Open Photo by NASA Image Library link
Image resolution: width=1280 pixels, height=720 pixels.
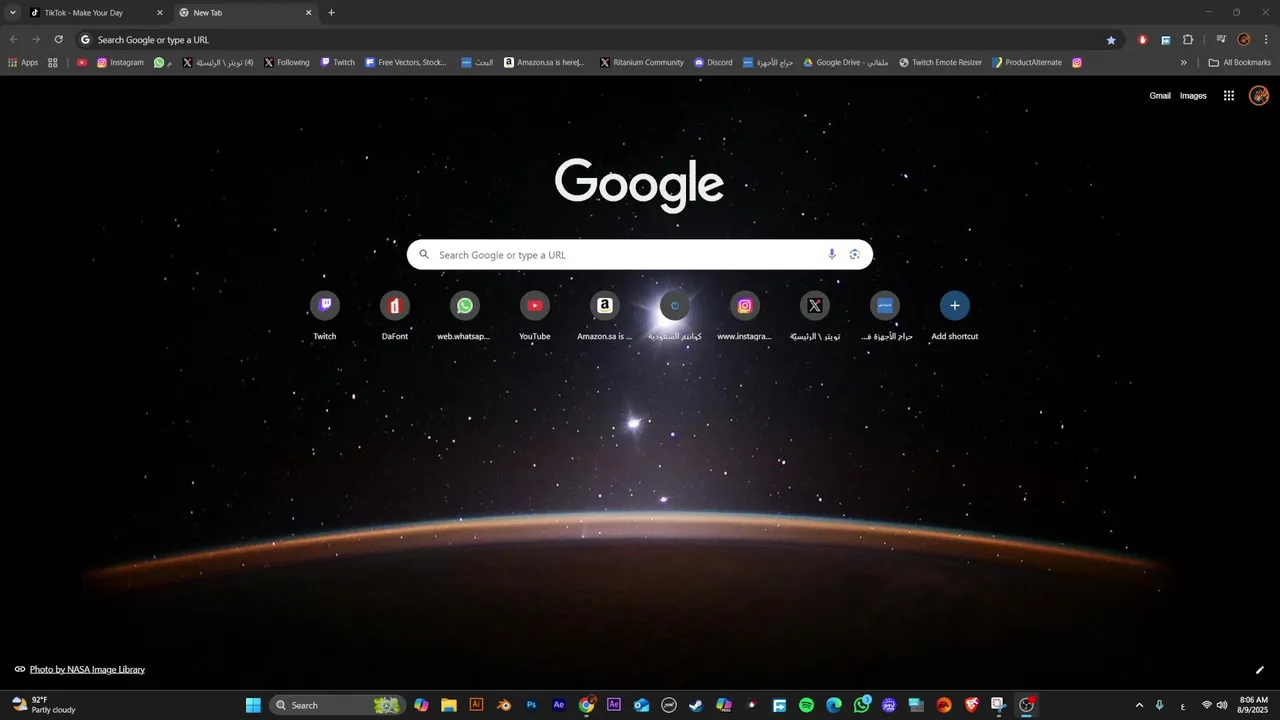coord(87,669)
